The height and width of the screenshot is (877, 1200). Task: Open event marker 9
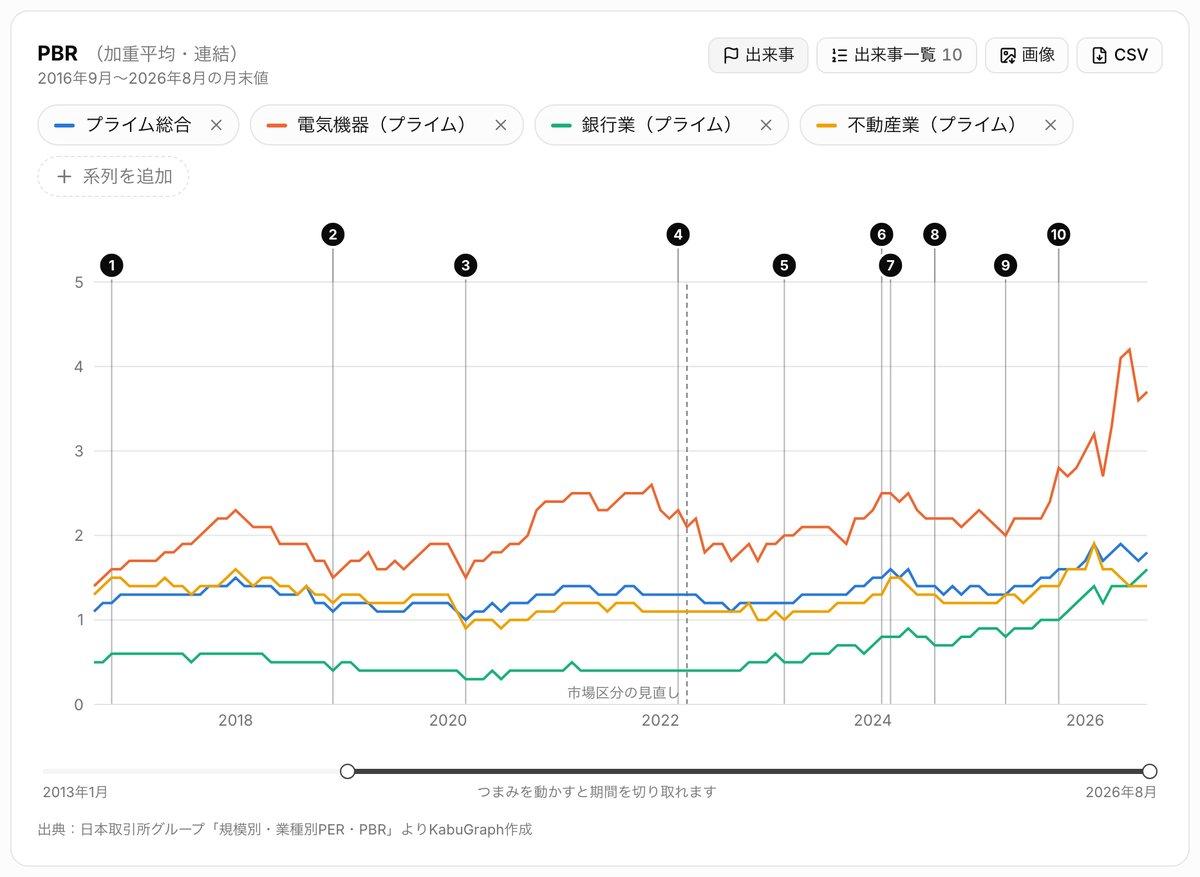1006,265
